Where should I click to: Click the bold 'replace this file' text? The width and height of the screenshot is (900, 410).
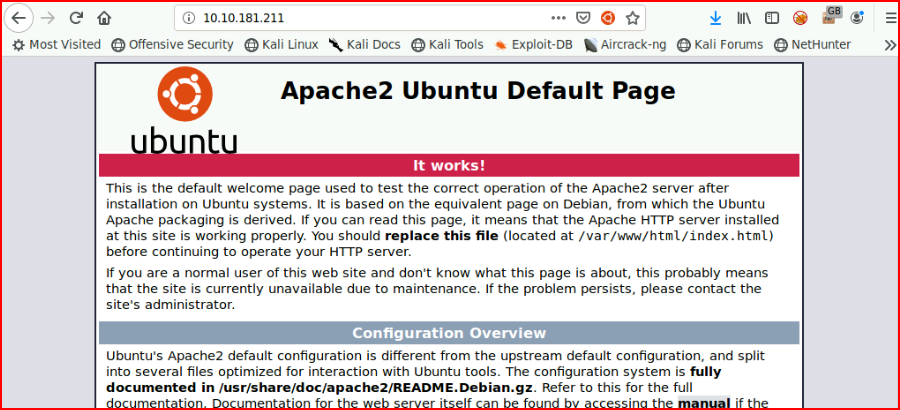click(x=441, y=236)
